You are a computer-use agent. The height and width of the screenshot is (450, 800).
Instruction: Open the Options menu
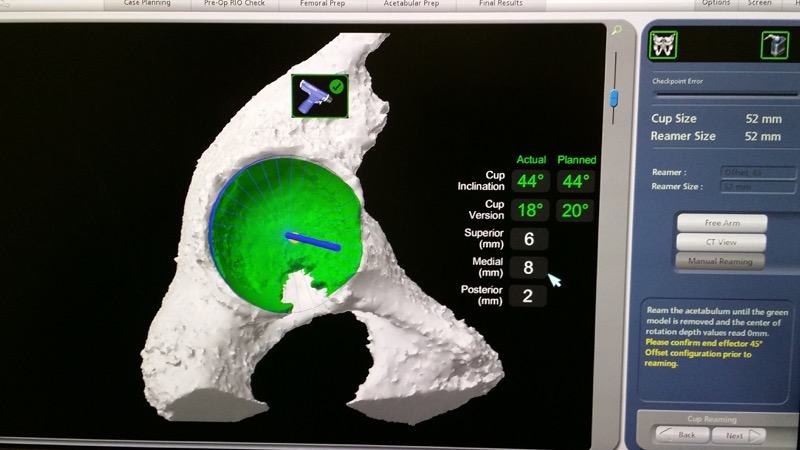point(715,4)
